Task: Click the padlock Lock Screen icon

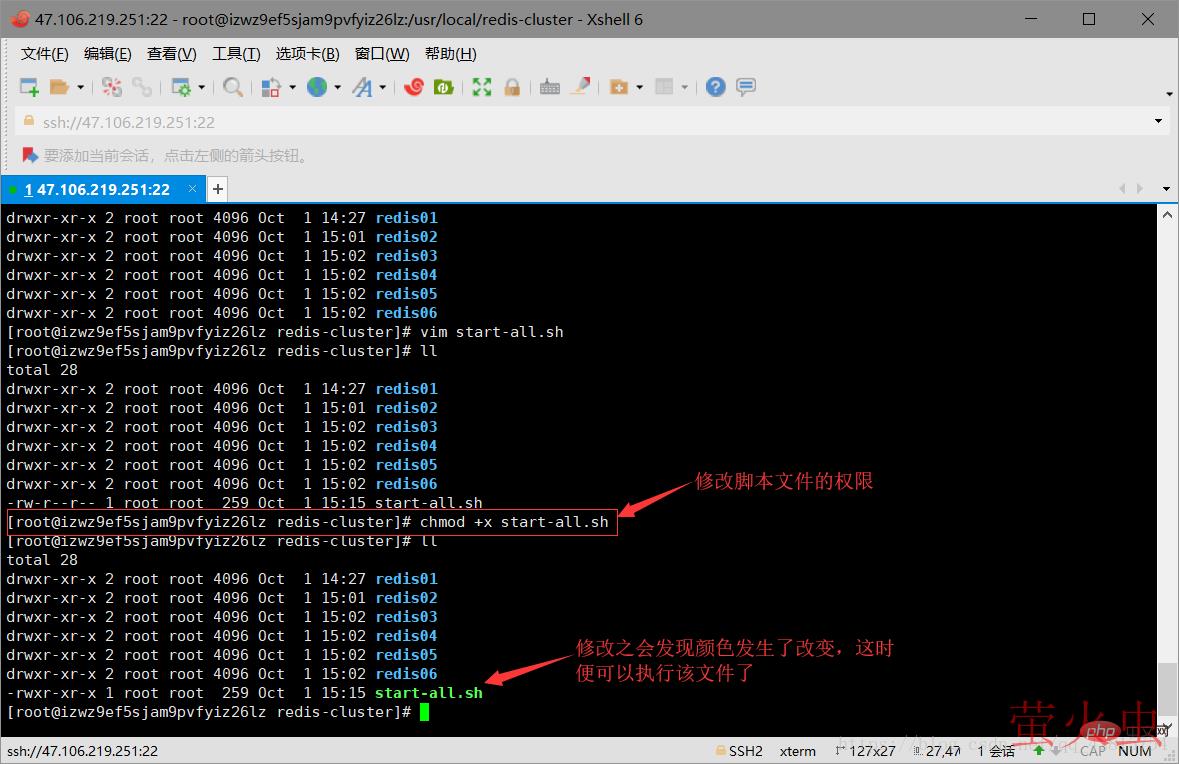Action: [x=512, y=88]
